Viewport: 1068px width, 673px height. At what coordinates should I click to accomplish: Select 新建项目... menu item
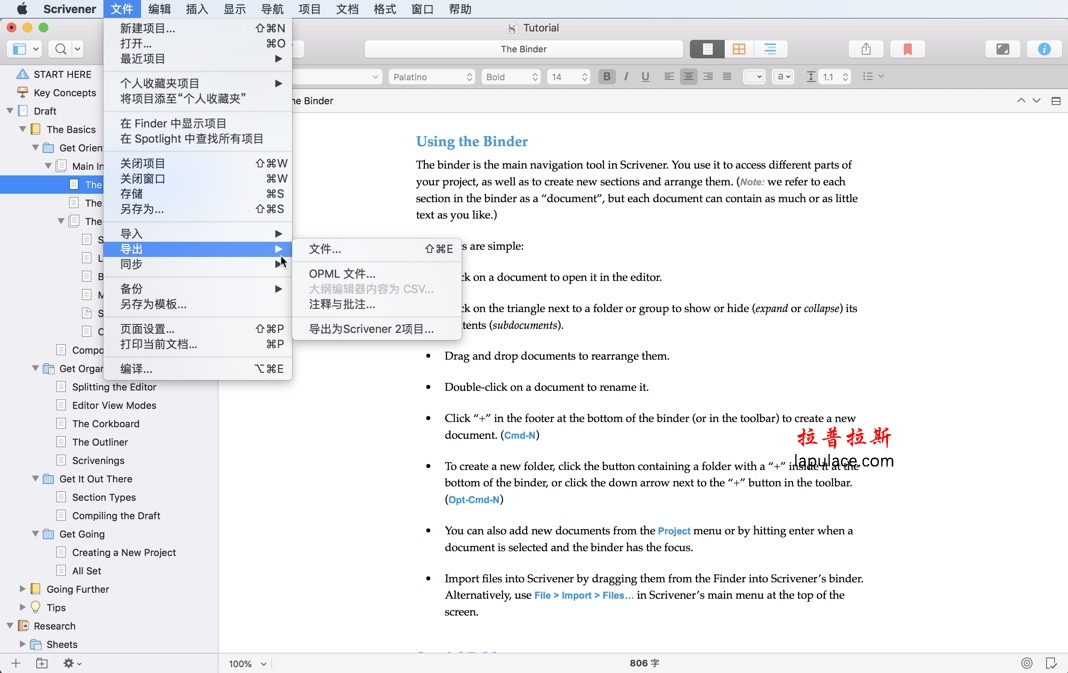pos(198,28)
